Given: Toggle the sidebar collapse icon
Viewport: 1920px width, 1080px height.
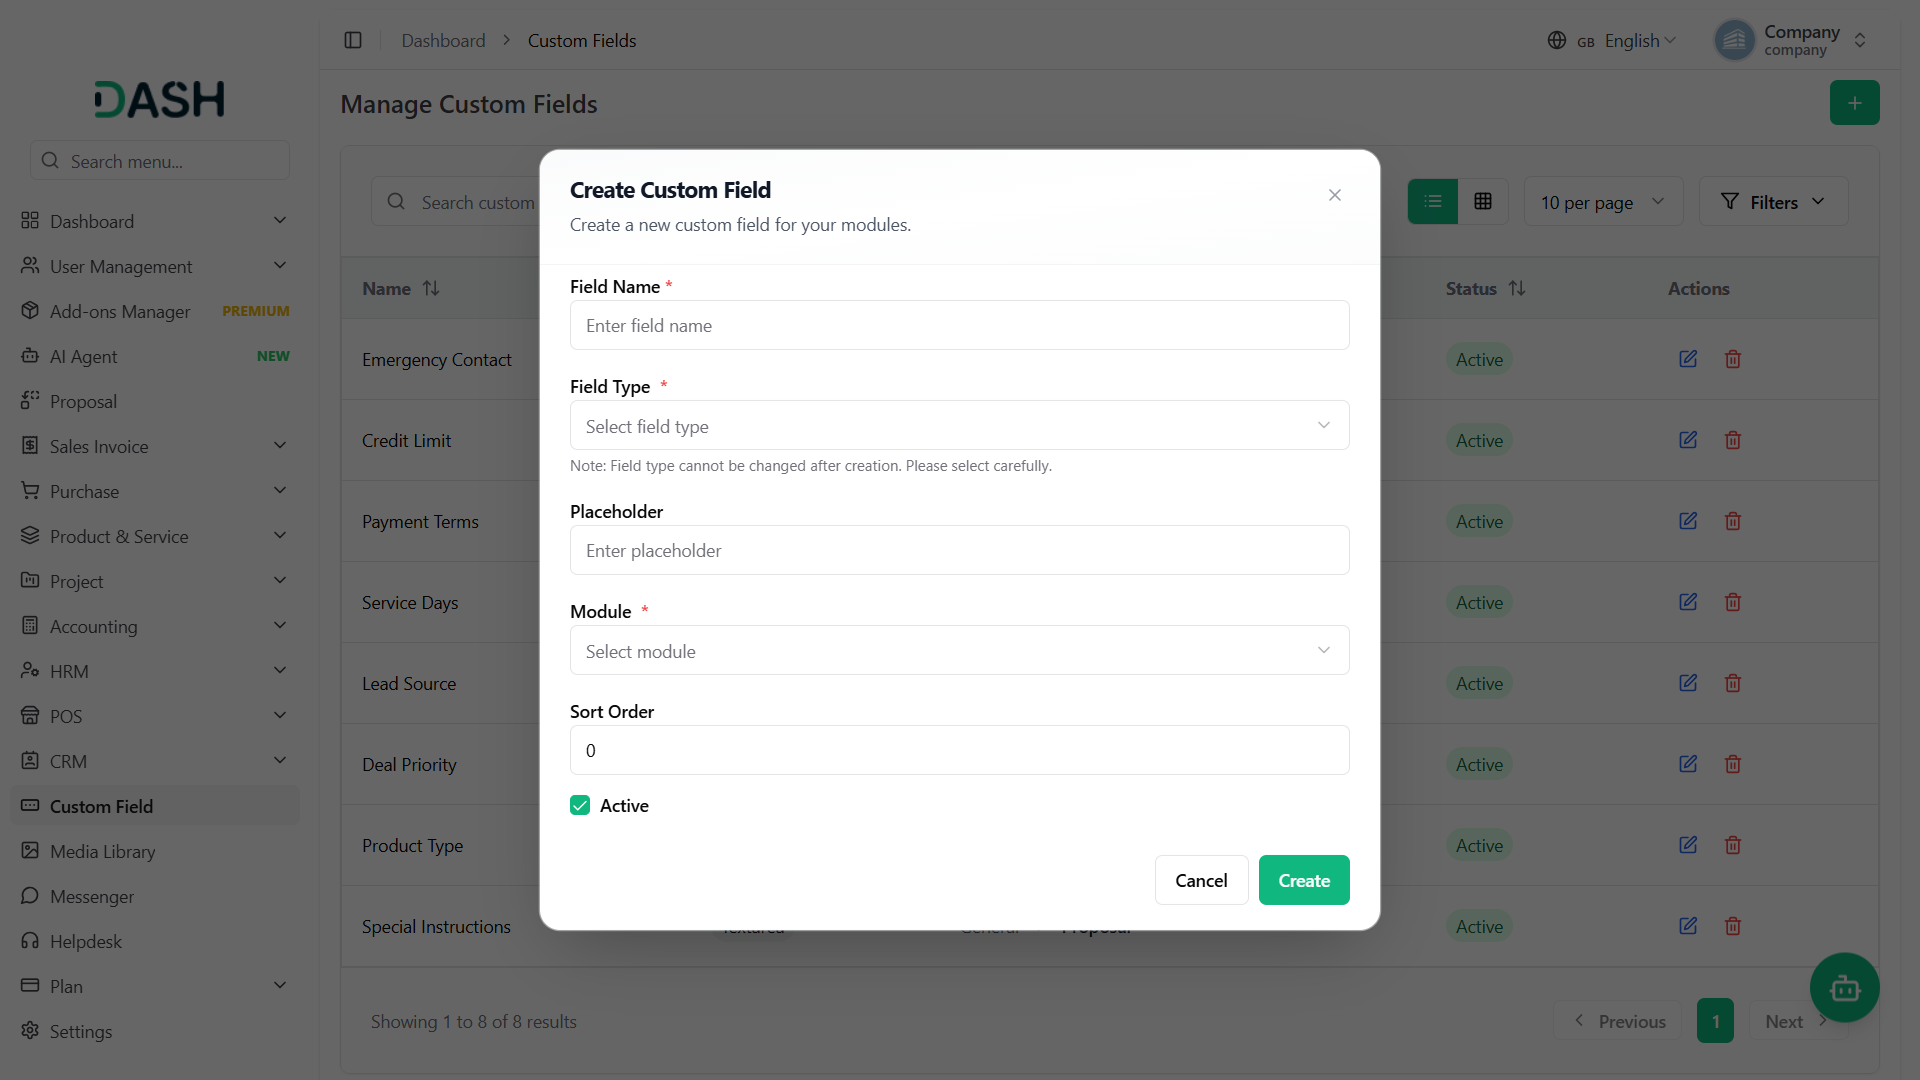Looking at the screenshot, I should pyautogui.click(x=353, y=40).
